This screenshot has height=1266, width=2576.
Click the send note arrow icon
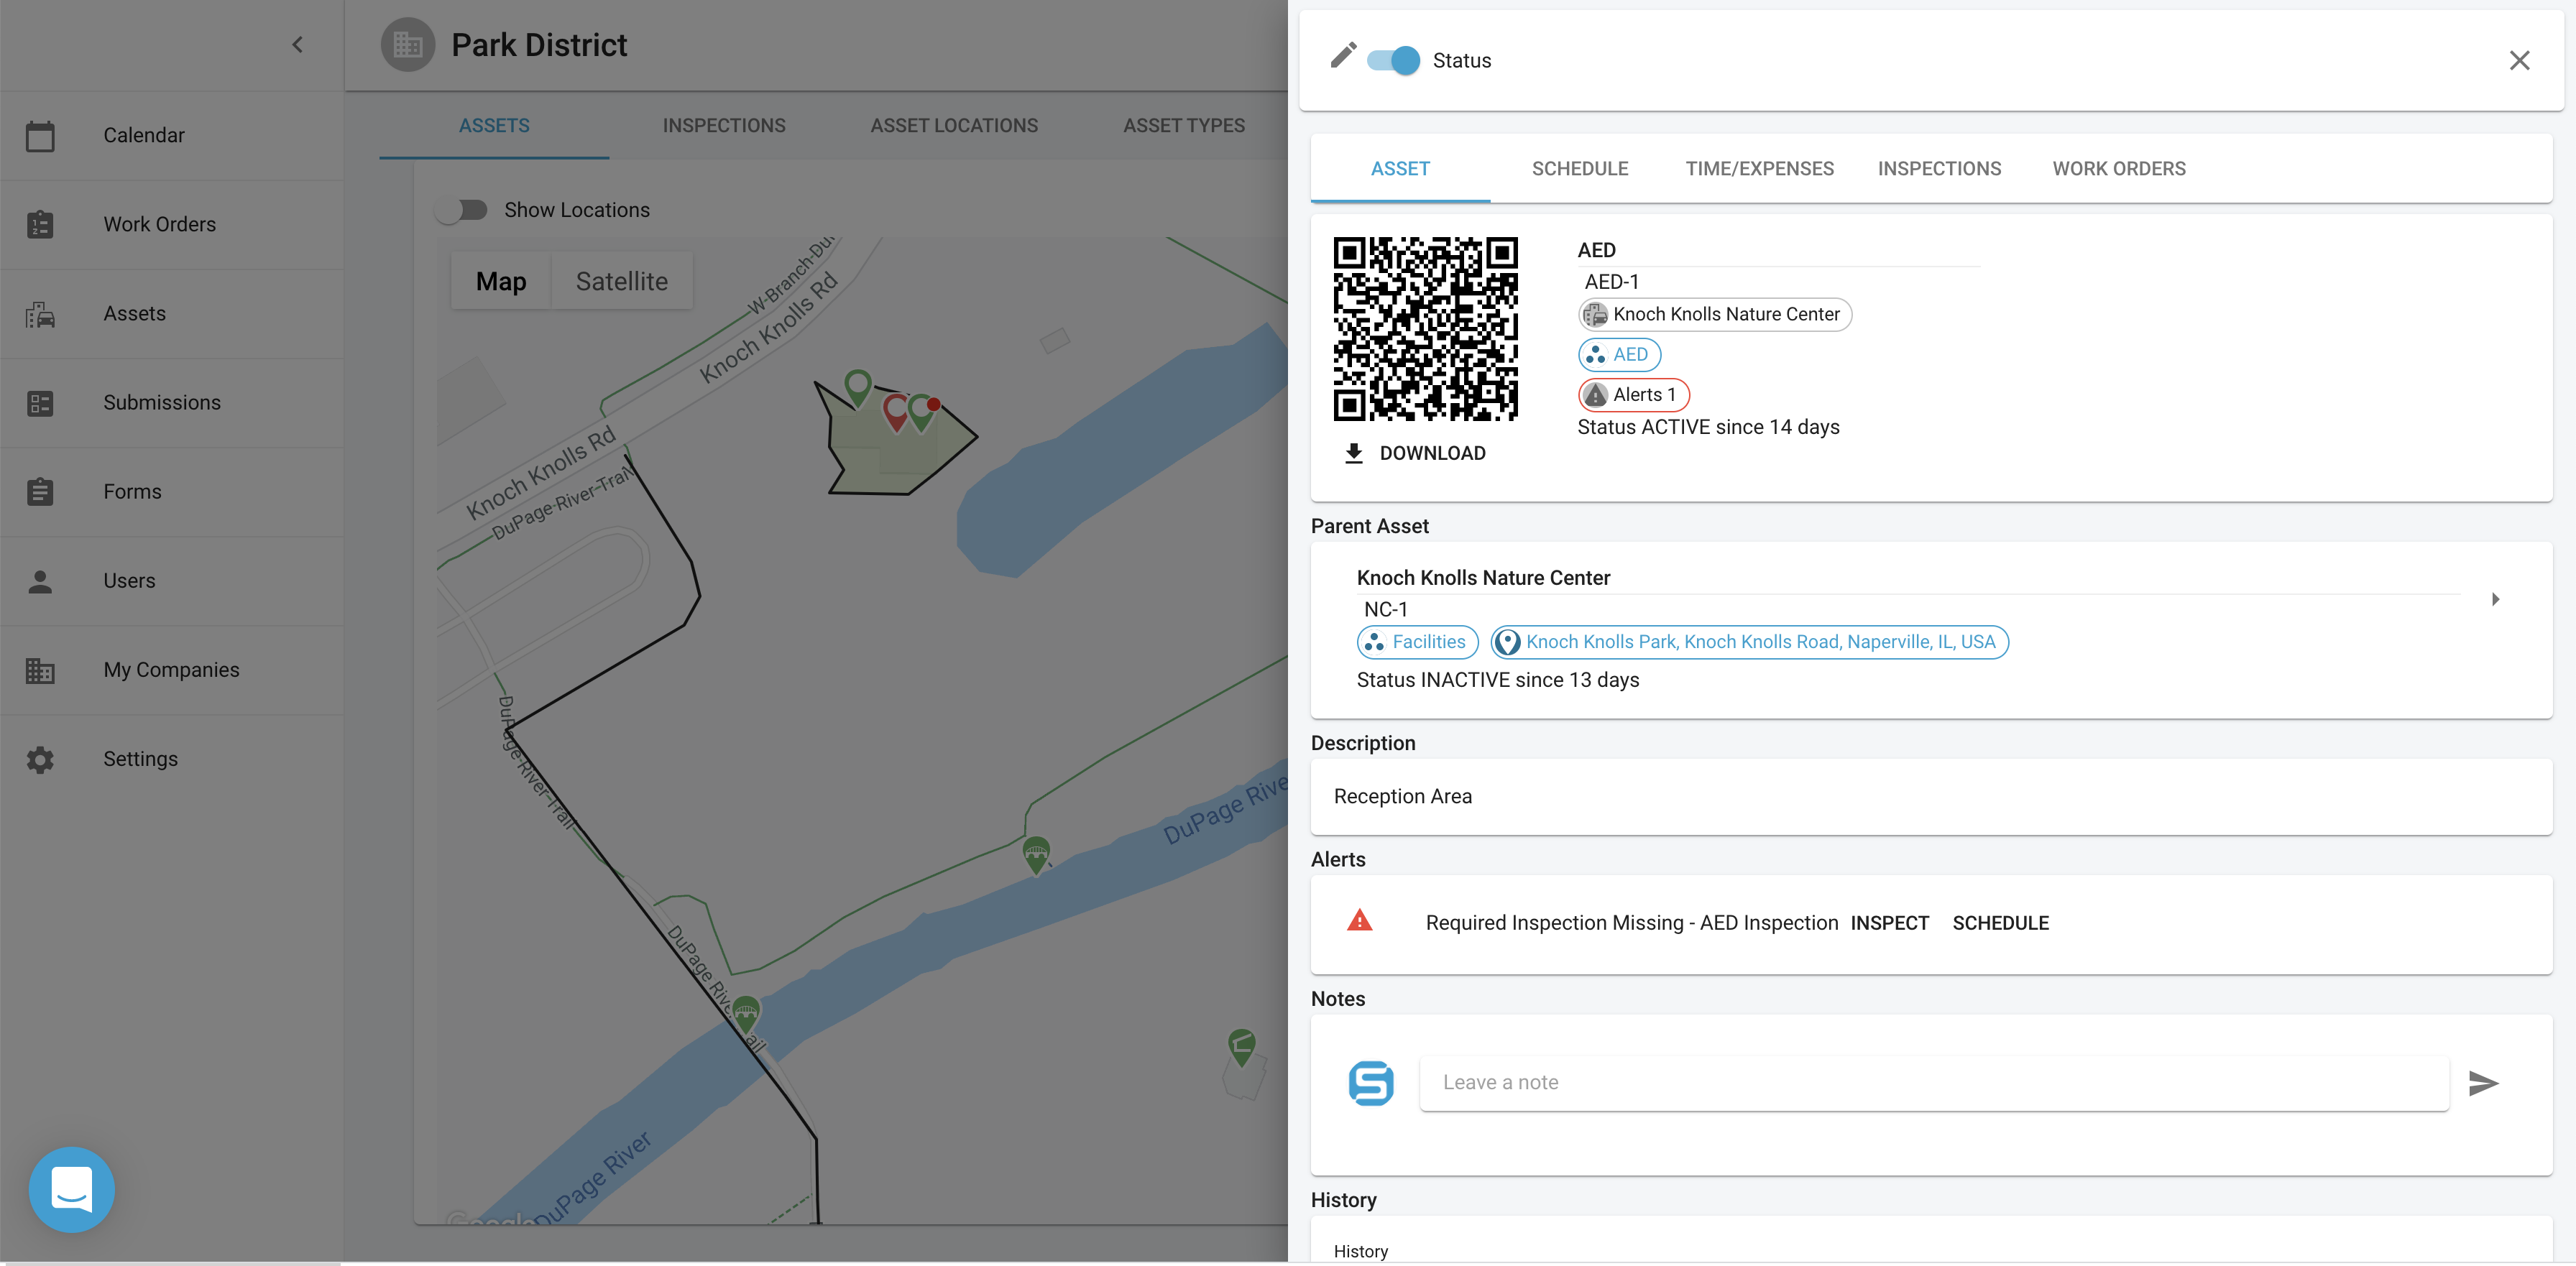(2483, 1083)
